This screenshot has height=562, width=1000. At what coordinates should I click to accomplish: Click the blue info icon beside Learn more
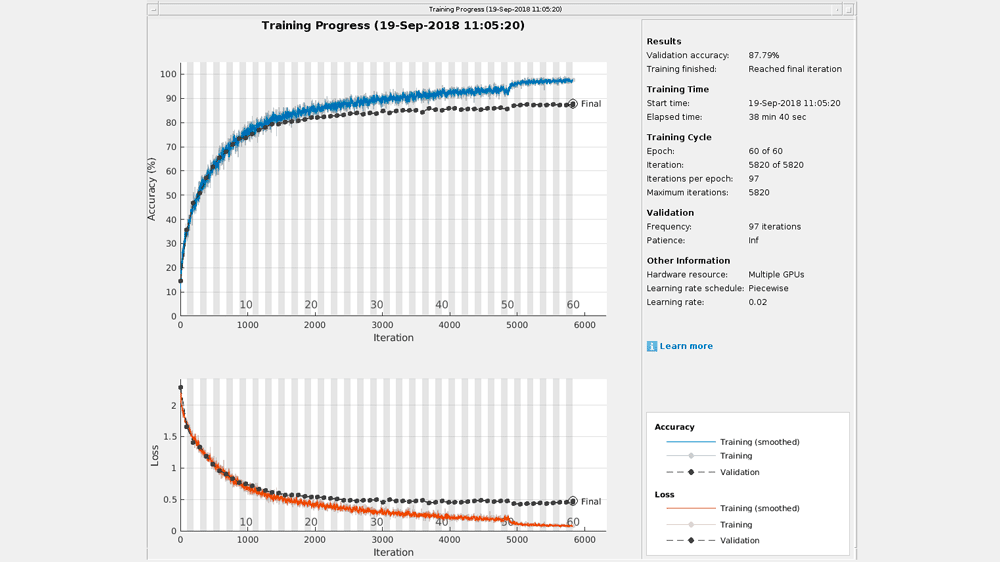pyautogui.click(x=652, y=346)
